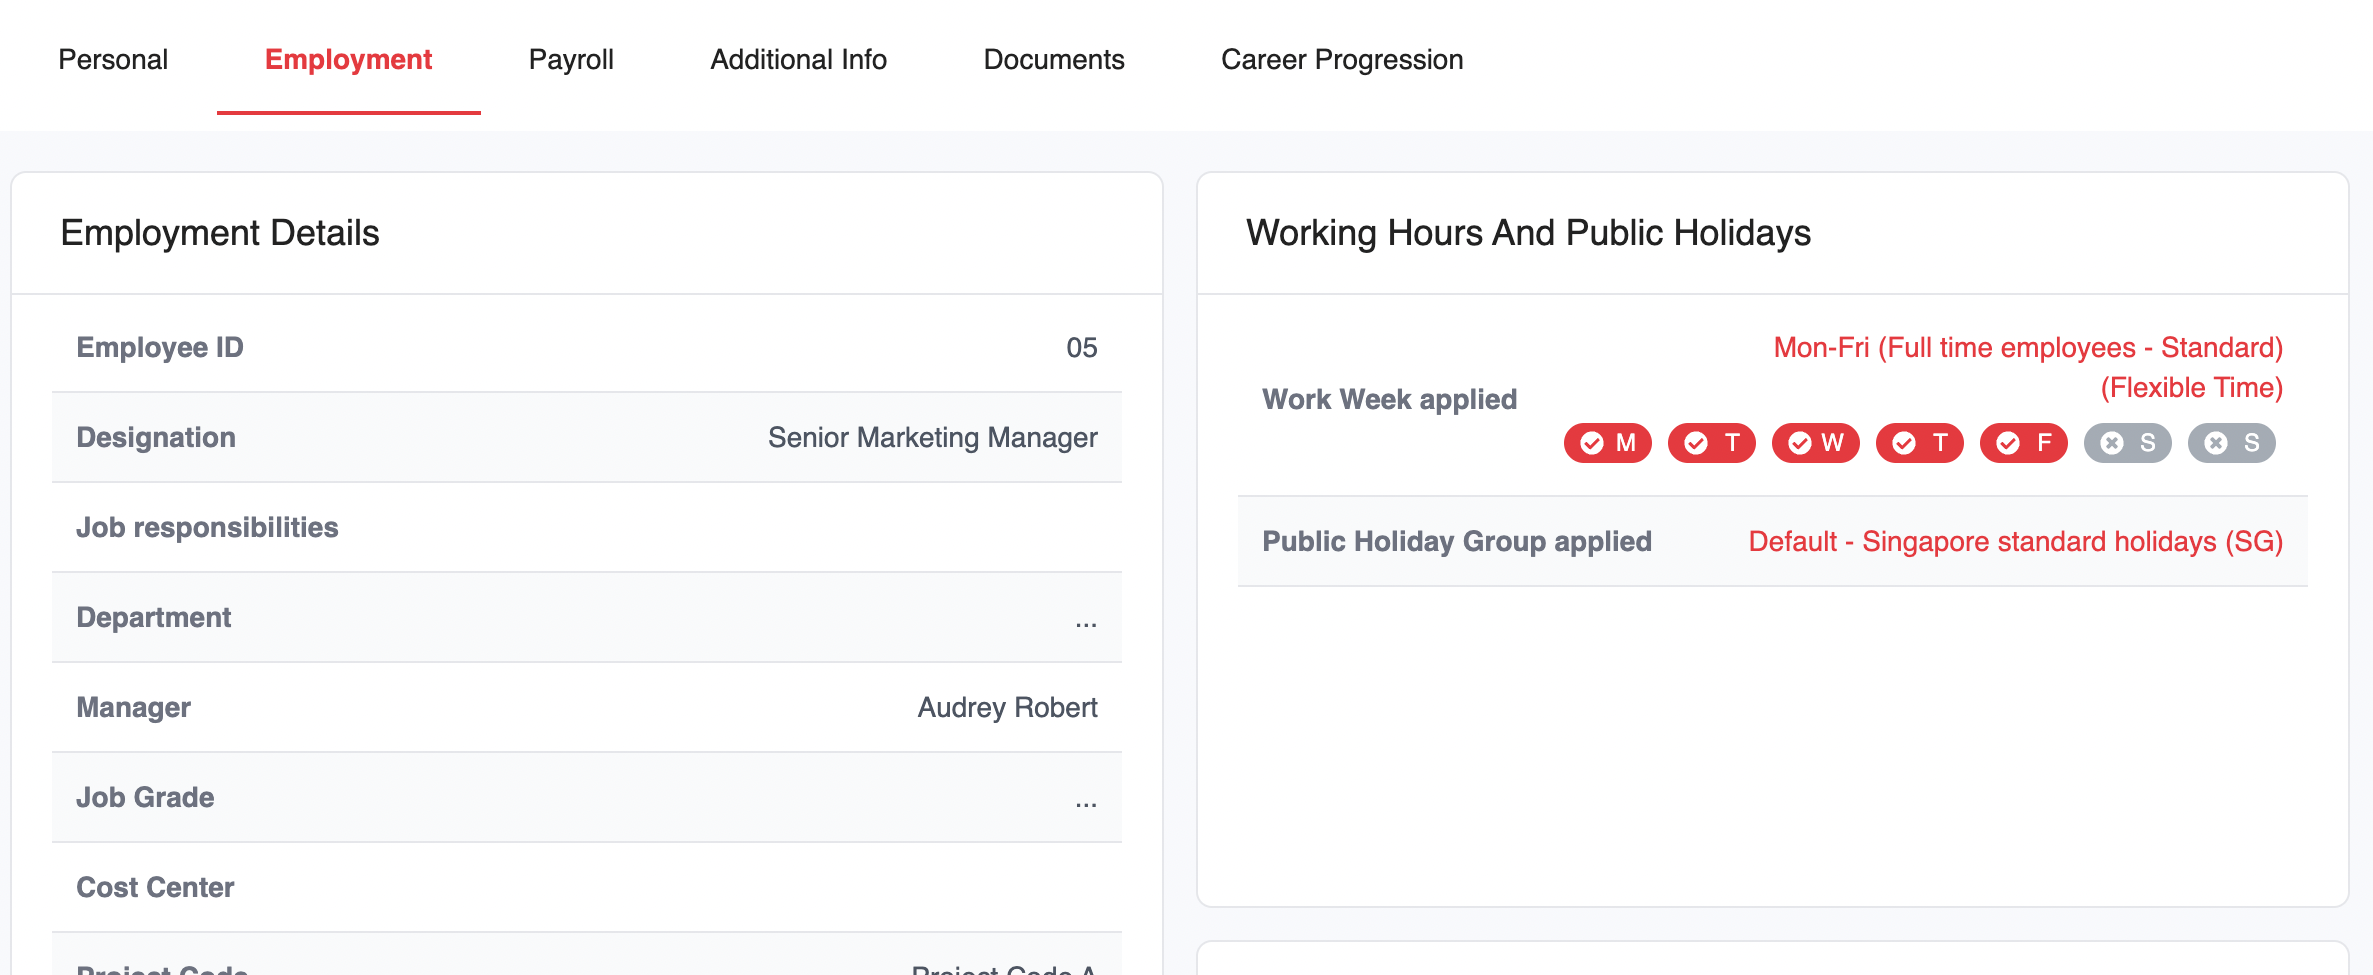The height and width of the screenshot is (975, 2373).
Task: Click the Job responsibilities row label
Action: pos(207,527)
